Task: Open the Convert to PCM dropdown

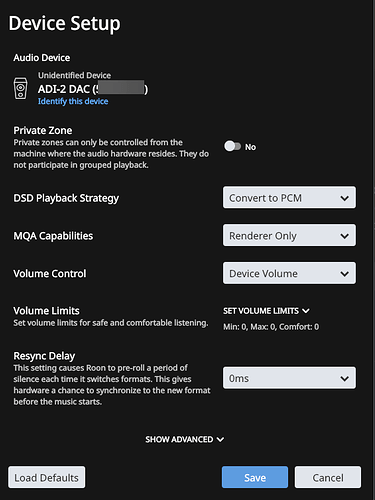Action: tap(289, 198)
